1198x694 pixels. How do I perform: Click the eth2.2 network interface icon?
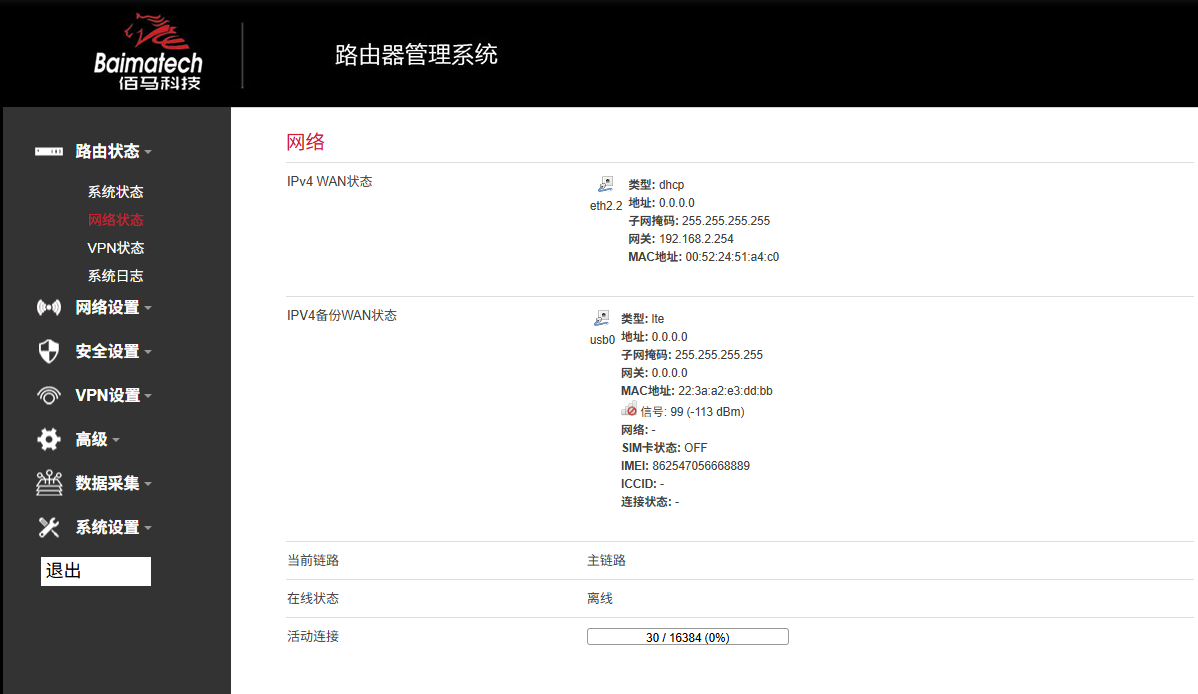pyautogui.click(x=605, y=183)
